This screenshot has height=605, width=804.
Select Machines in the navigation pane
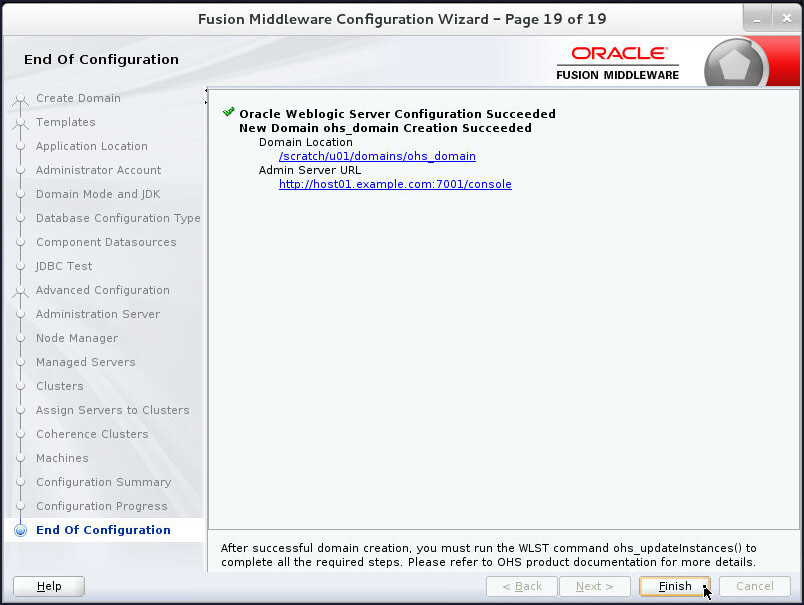pos(62,458)
